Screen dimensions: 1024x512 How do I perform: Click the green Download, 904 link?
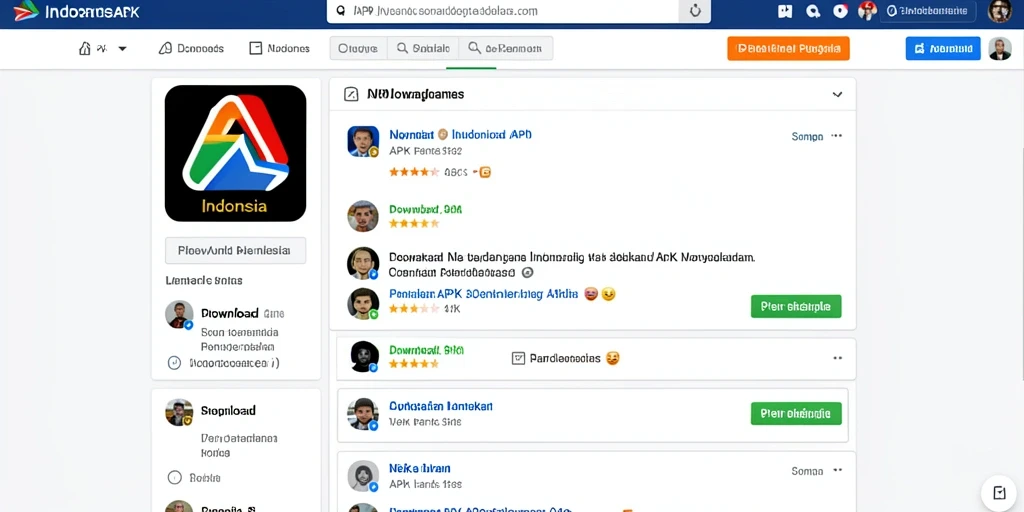coord(425,210)
